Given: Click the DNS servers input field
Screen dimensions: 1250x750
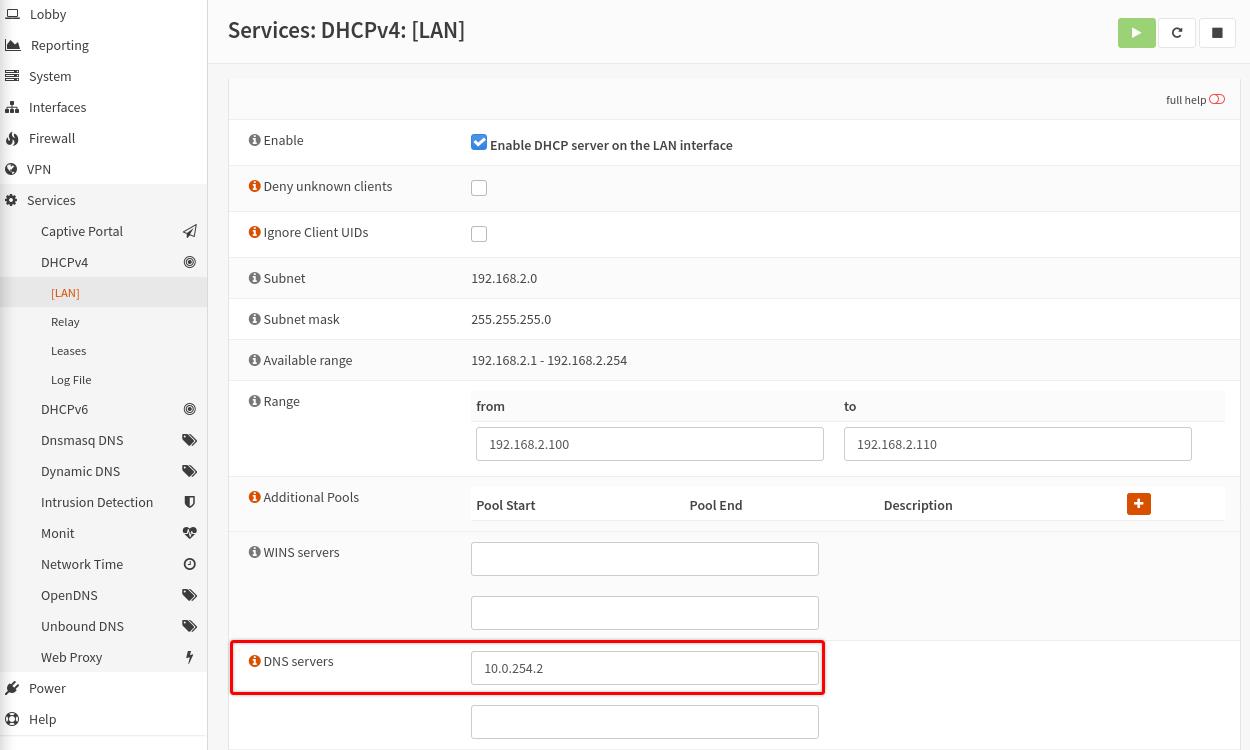Looking at the screenshot, I should (645, 668).
